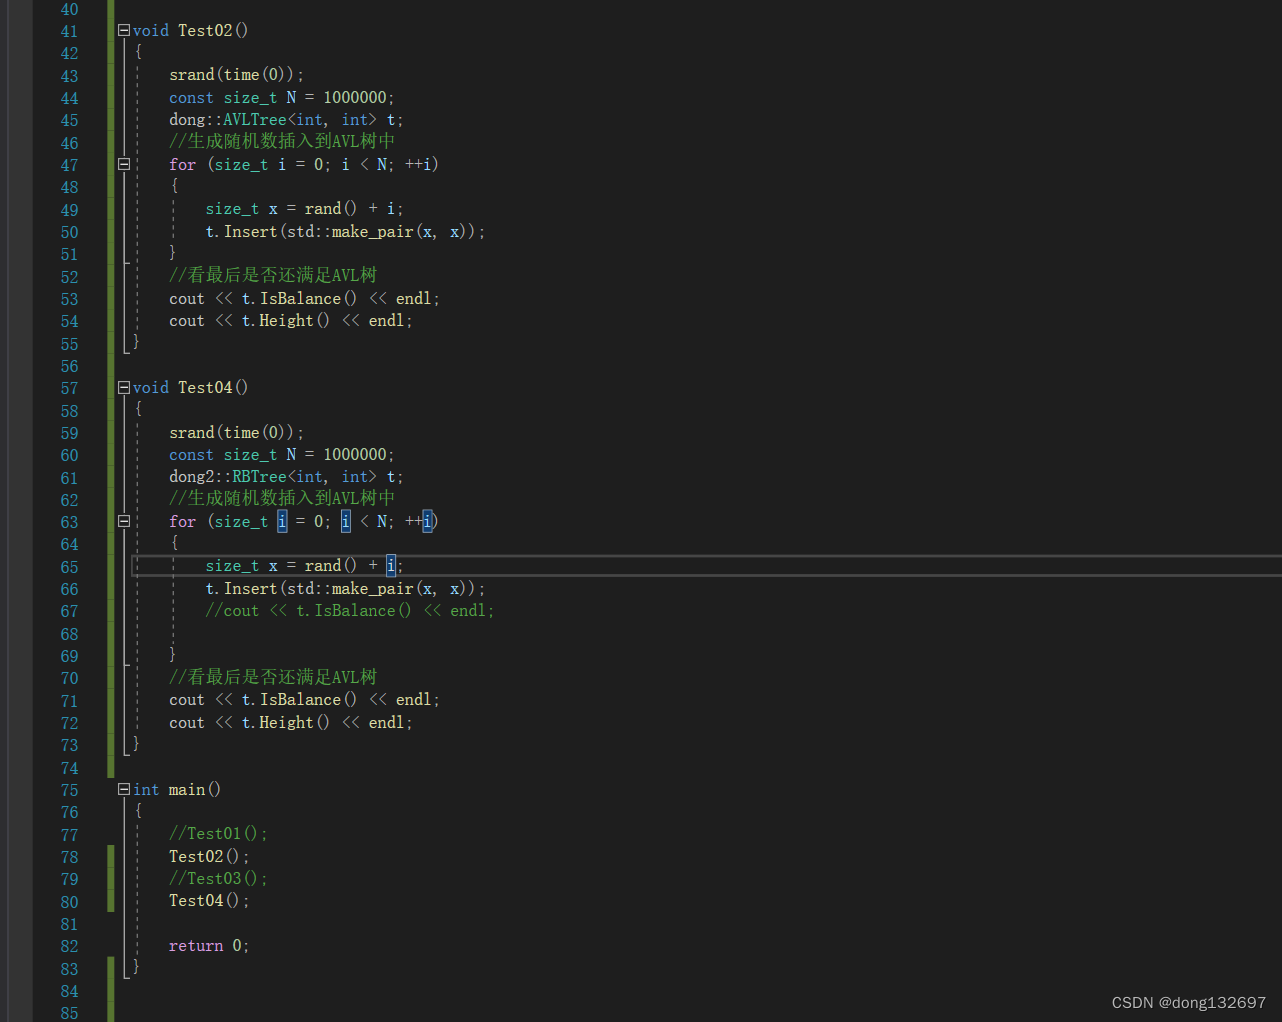Click the commented '//Test01();' line
The image size is (1282, 1022).
(x=218, y=834)
